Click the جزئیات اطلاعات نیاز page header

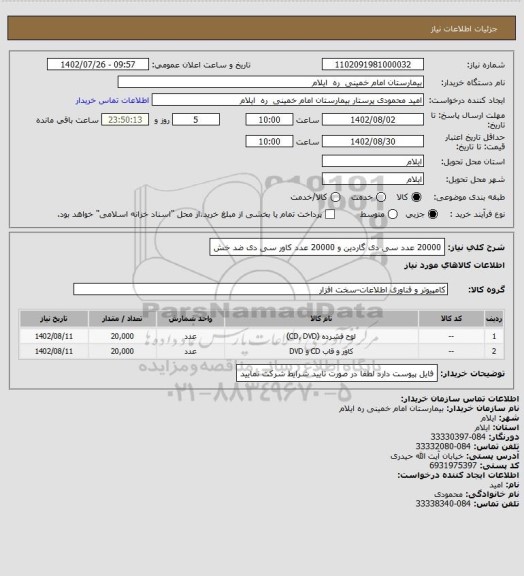pos(464,29)
